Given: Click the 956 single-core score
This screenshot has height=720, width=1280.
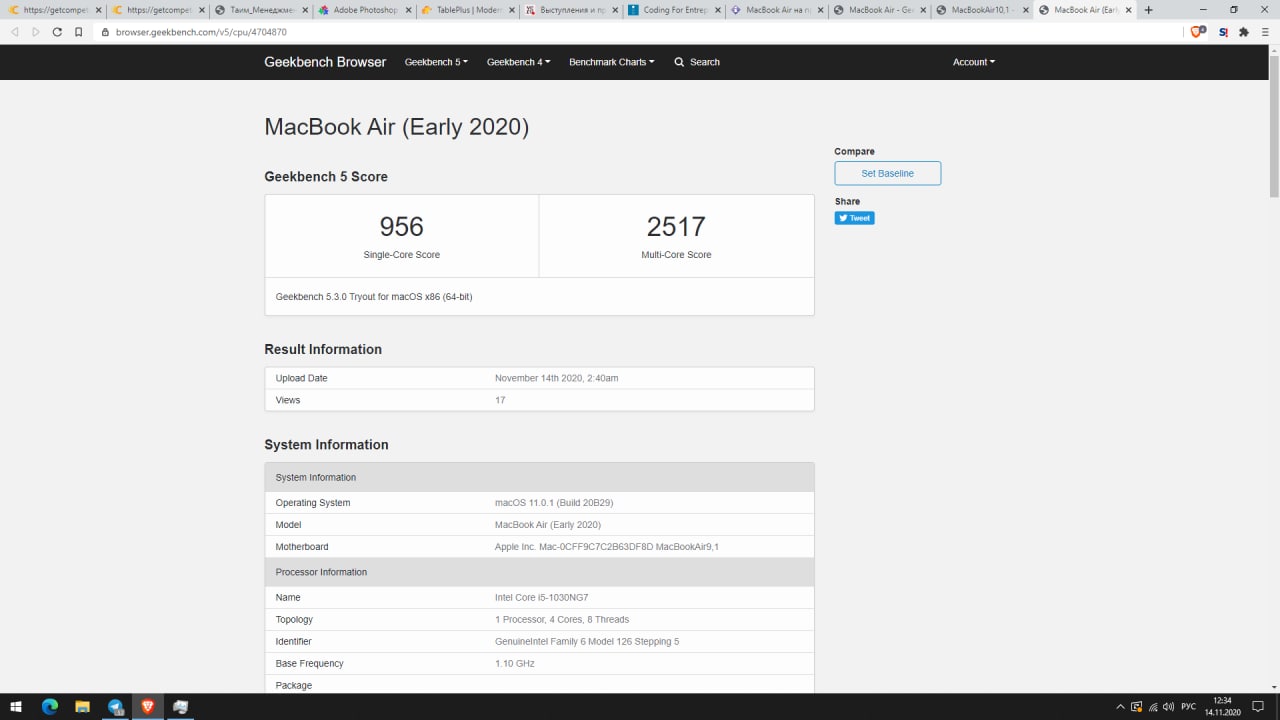Looking at the screenshot, I should pos(402,227).
